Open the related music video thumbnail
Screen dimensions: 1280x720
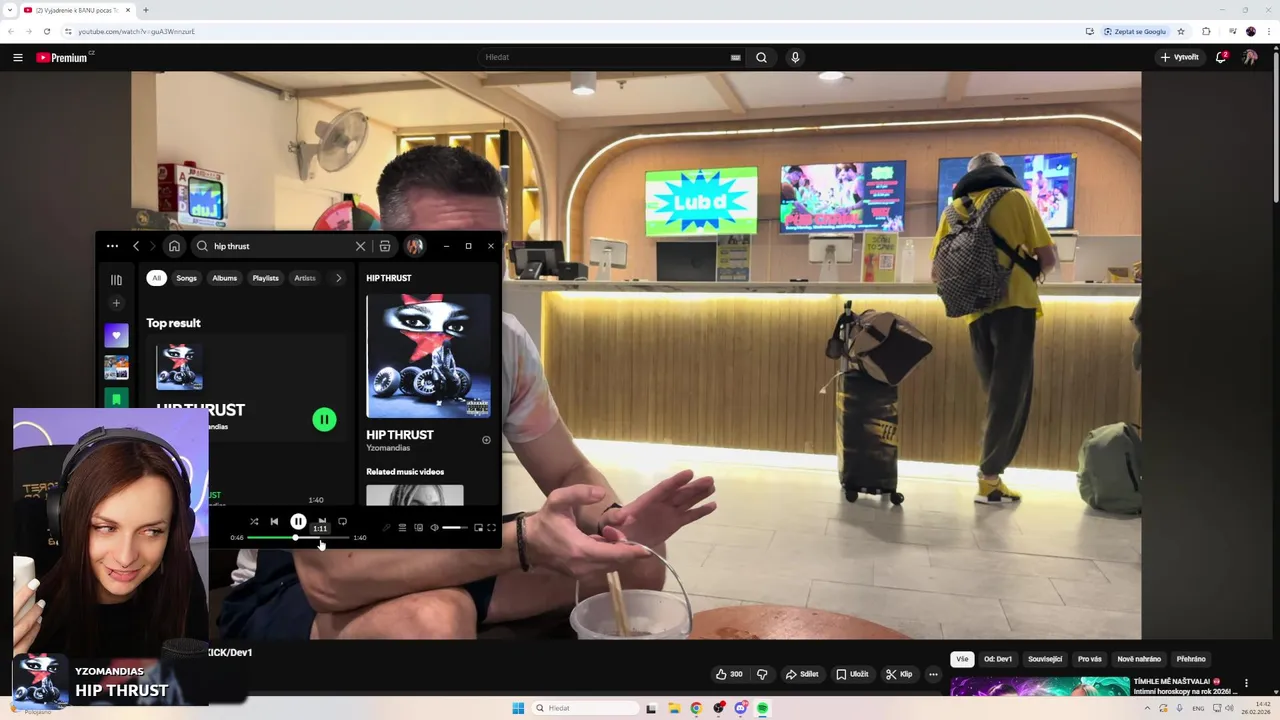click(415, 496)
